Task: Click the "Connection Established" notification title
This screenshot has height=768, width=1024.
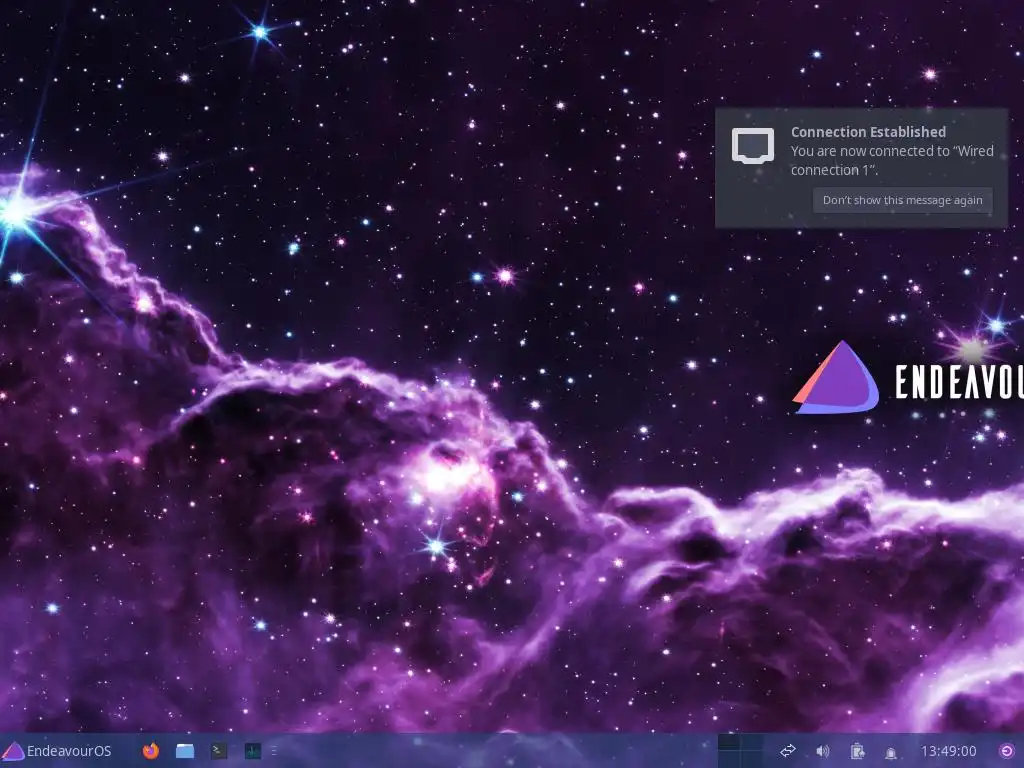Action: pyautogui.click(x=868, y=132)
